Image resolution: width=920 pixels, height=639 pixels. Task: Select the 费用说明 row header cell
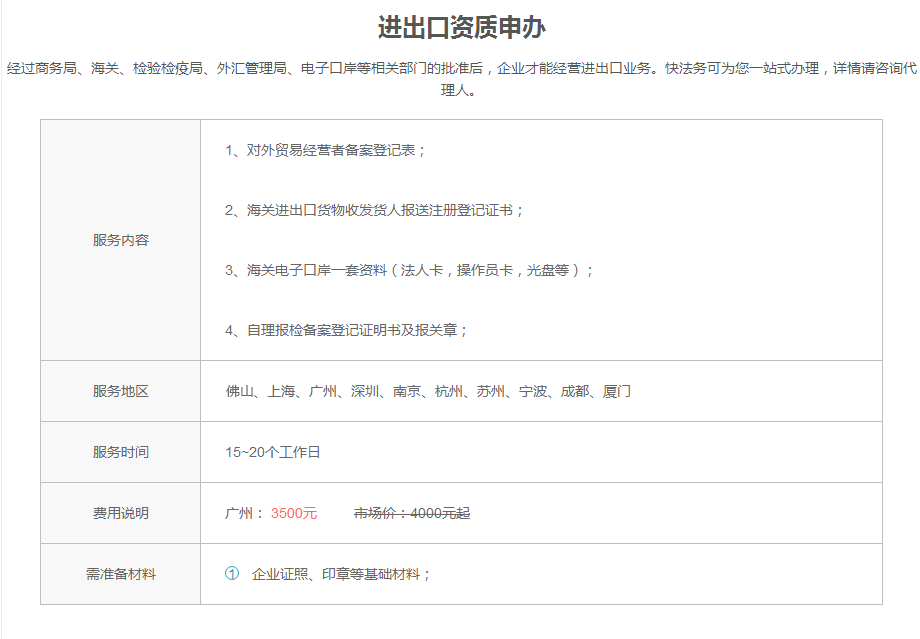[120, 513]
